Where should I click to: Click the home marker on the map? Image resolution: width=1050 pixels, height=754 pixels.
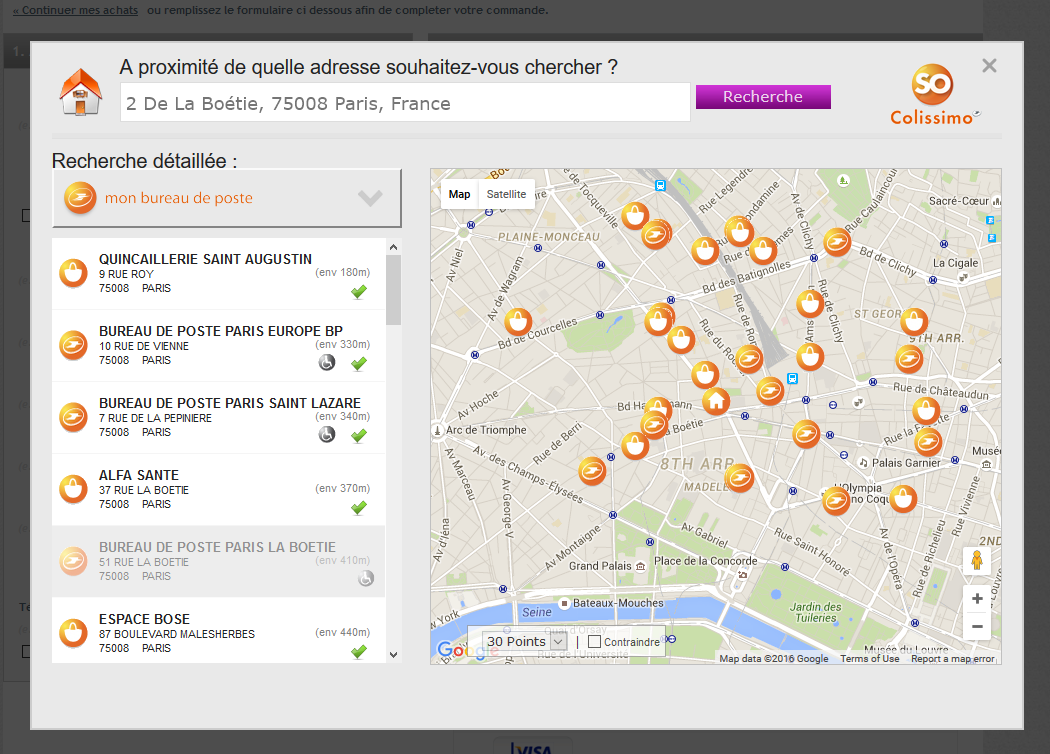pos(716,401)
